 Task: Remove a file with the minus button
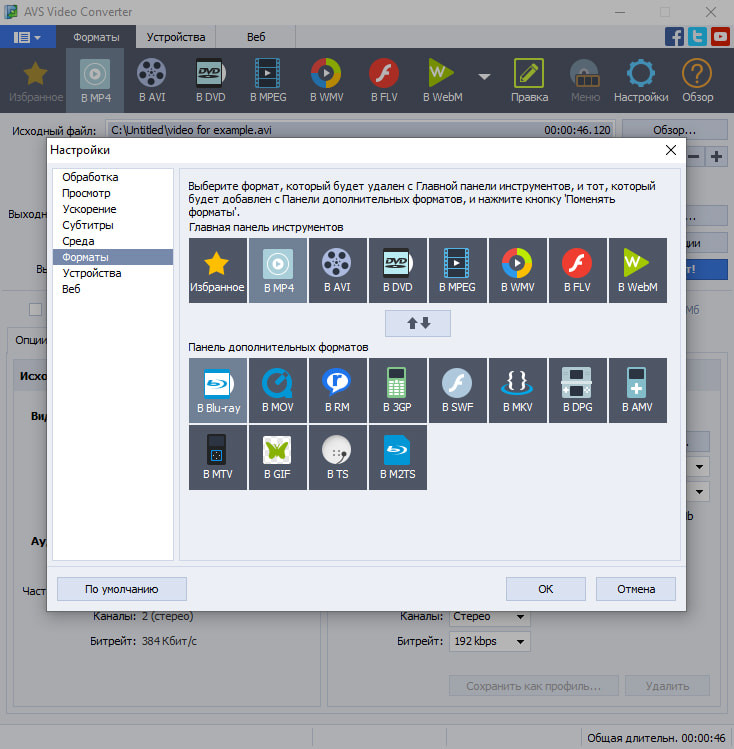pos(694,156)
